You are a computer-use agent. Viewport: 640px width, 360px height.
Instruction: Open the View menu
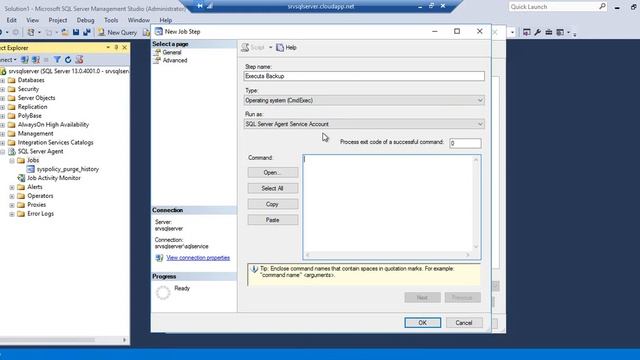pos(33,20)
